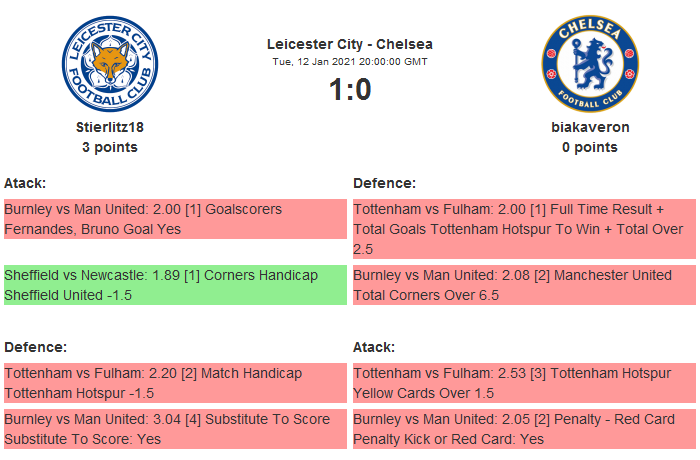
Task: Click the Leicester City - Chelsea match title
Action: [350, 44]
